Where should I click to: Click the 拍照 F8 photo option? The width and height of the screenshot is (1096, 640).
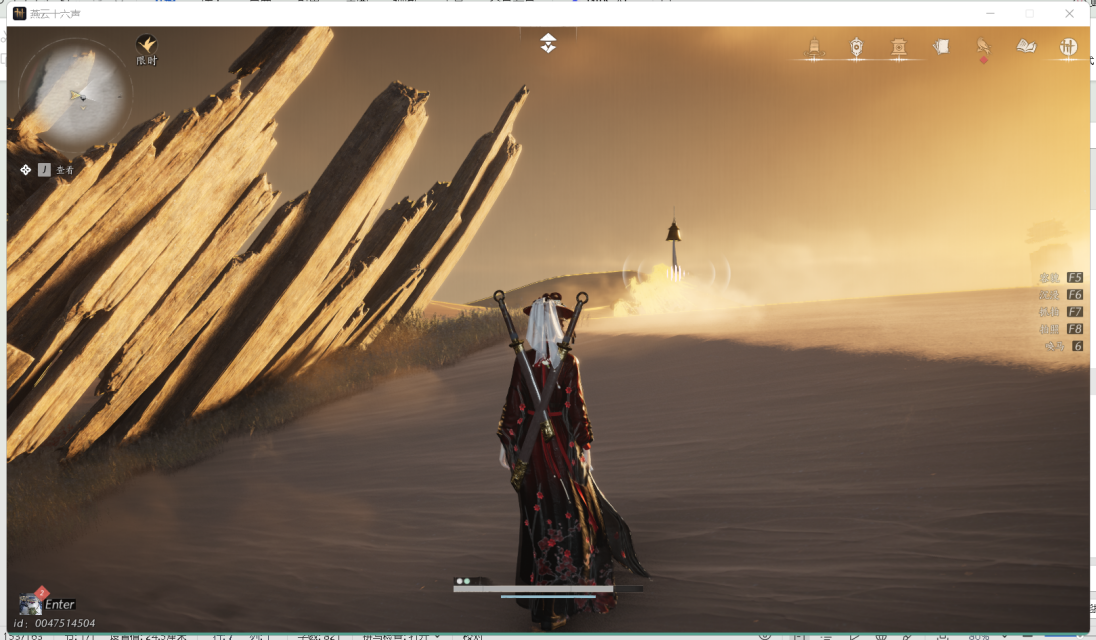pyautogui.click(x=1061, y=328)
